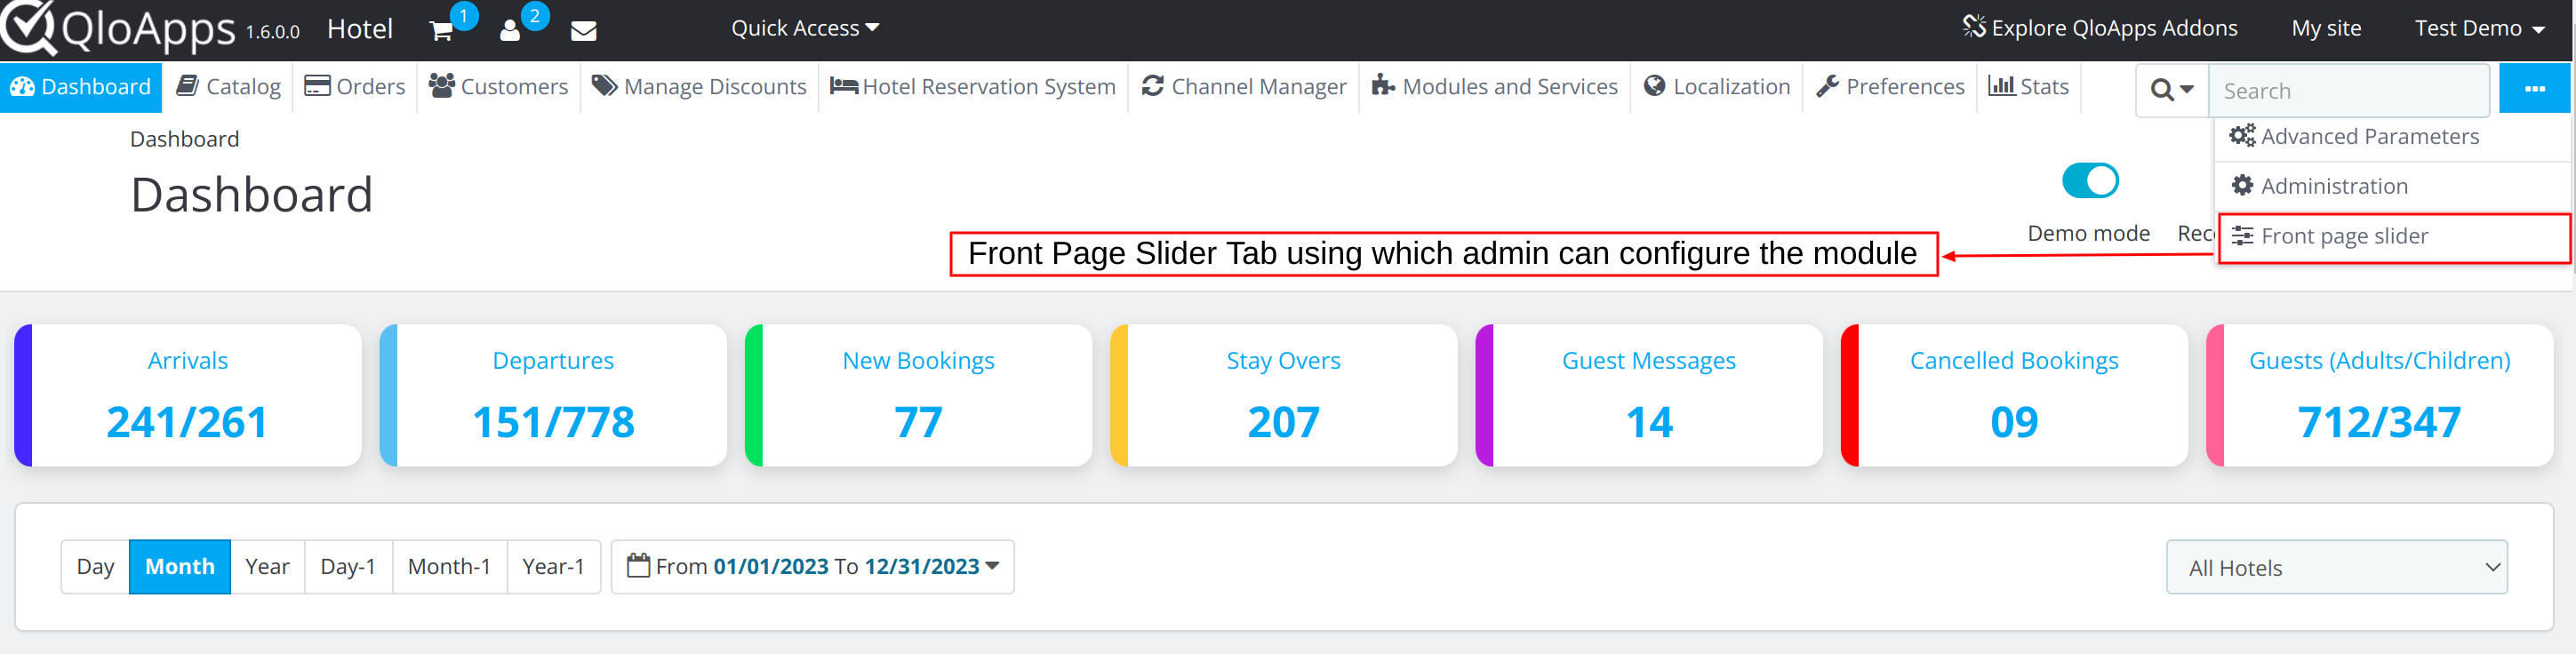Open the Customers menu

coord(498,87)
